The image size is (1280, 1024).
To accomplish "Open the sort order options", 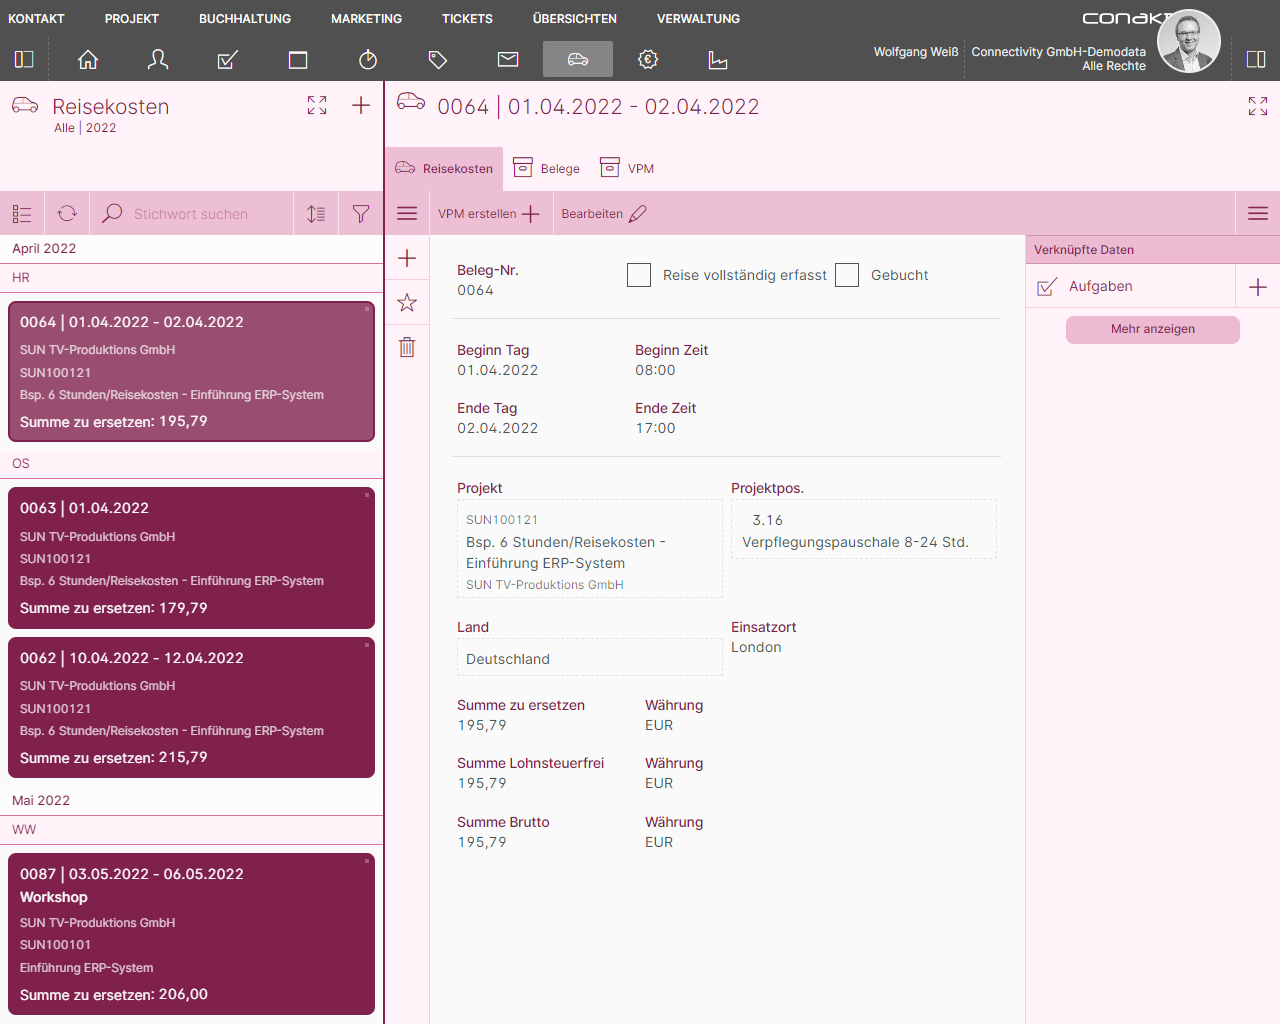I will pyautogui.click(x=316, y=214).
